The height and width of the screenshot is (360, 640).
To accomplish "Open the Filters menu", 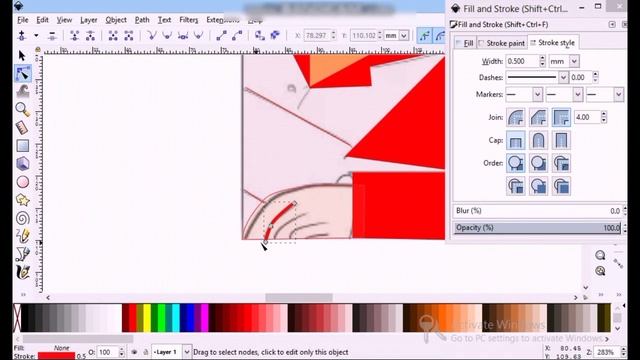I will (x=189, y=20).
